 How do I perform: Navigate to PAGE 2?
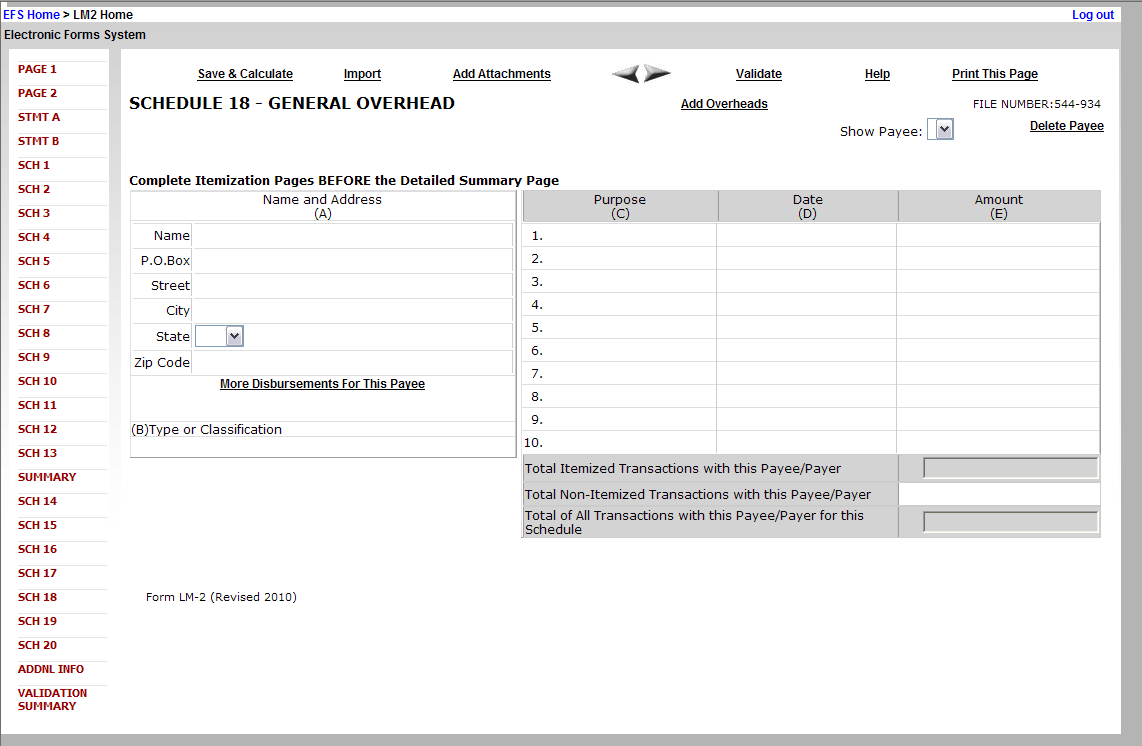click(x=37, y=93)
